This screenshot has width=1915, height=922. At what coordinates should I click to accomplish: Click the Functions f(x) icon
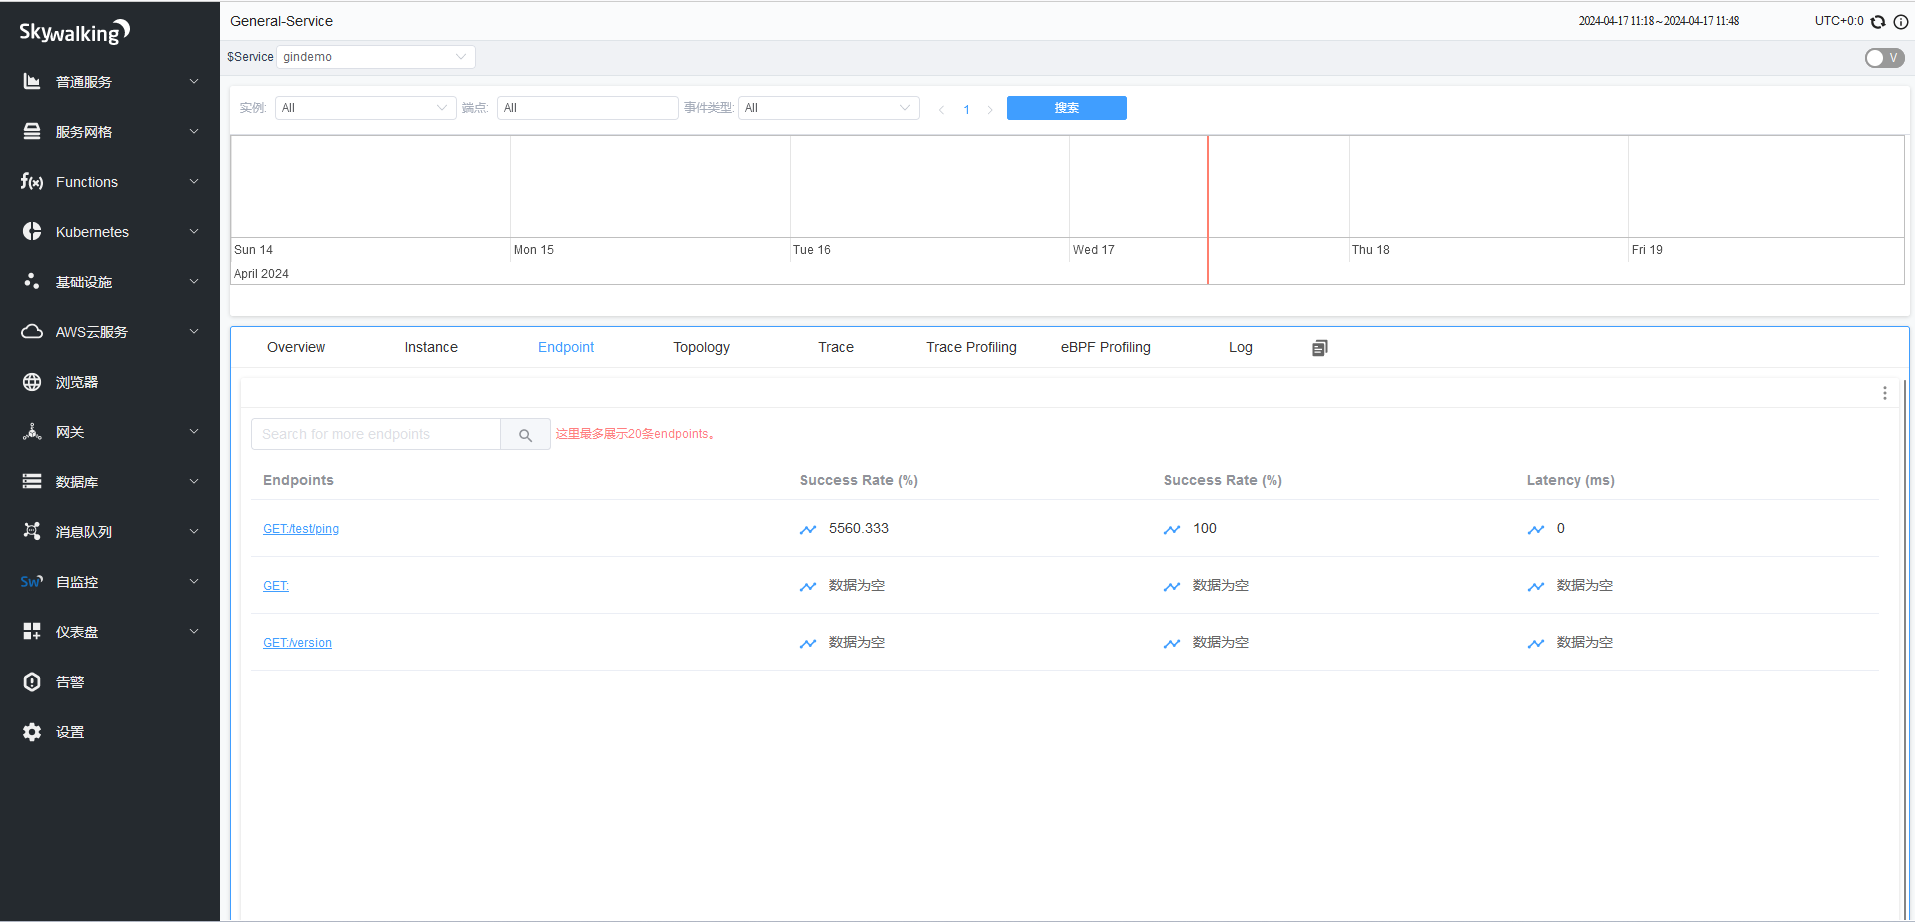coord(32,181)
